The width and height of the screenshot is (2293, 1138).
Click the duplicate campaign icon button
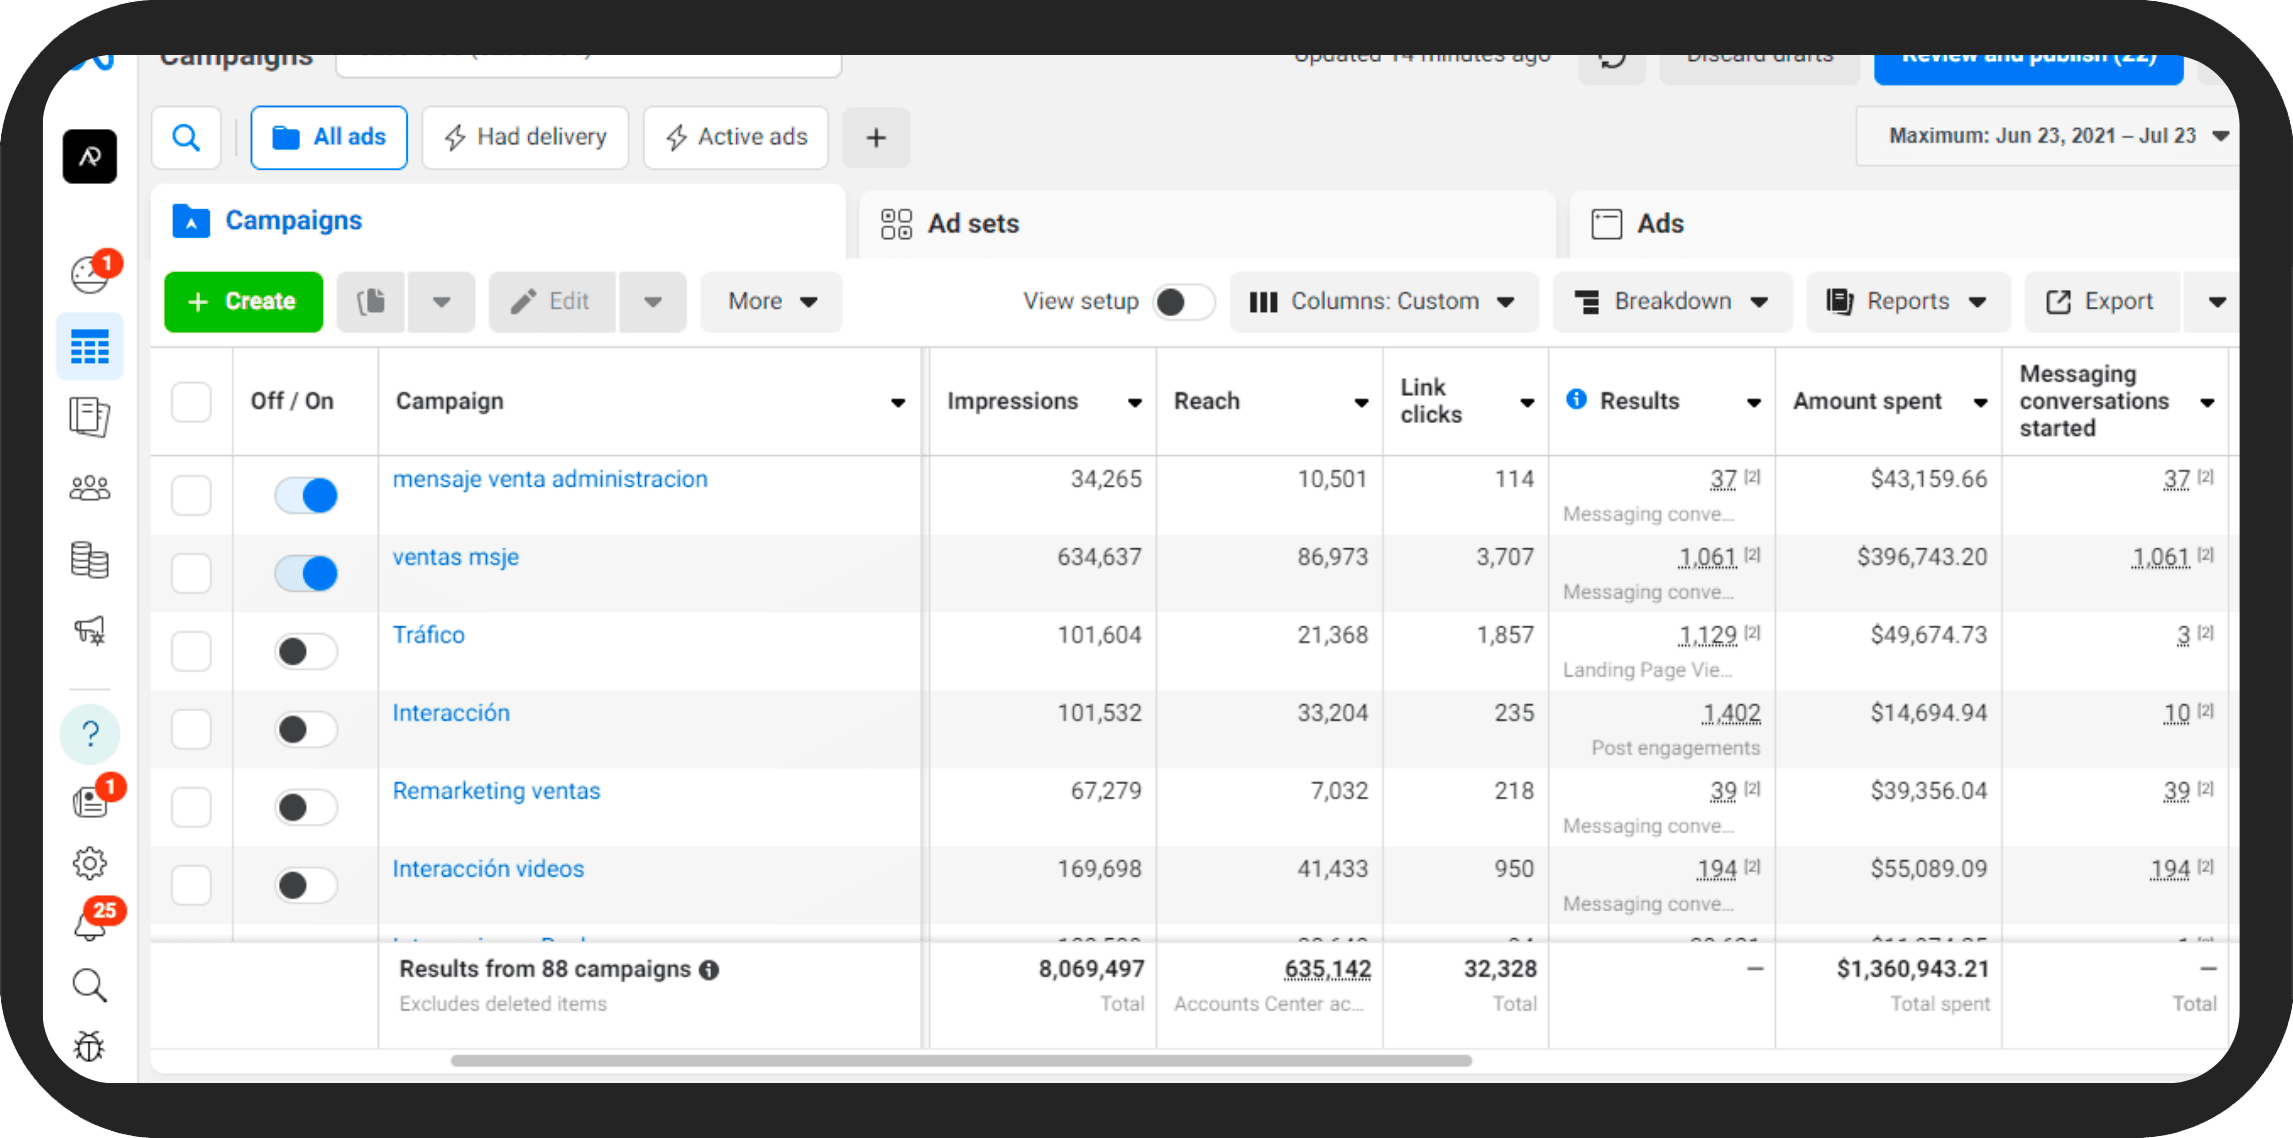(371, 301)
